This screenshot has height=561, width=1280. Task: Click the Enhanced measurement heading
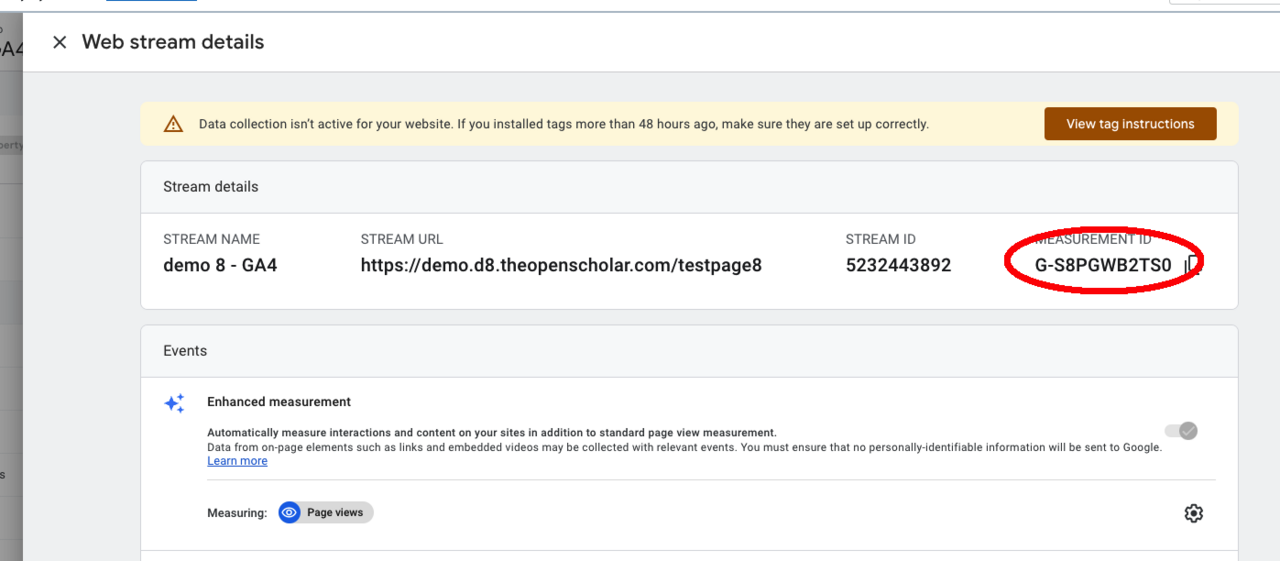[279, 402]
